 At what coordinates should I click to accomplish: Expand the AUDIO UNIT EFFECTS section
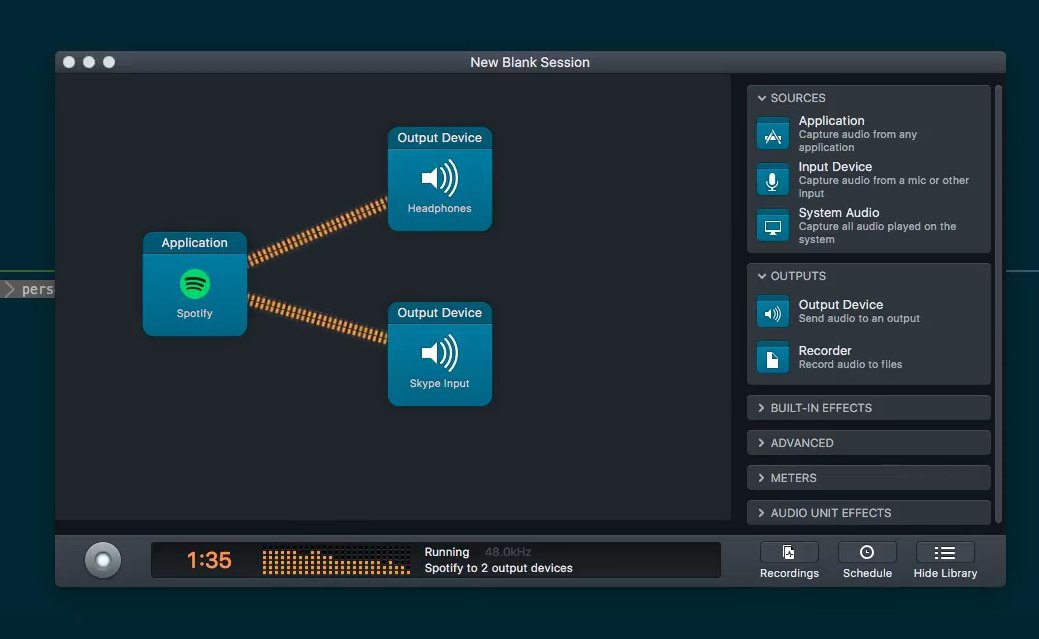(x=869, y=513)
